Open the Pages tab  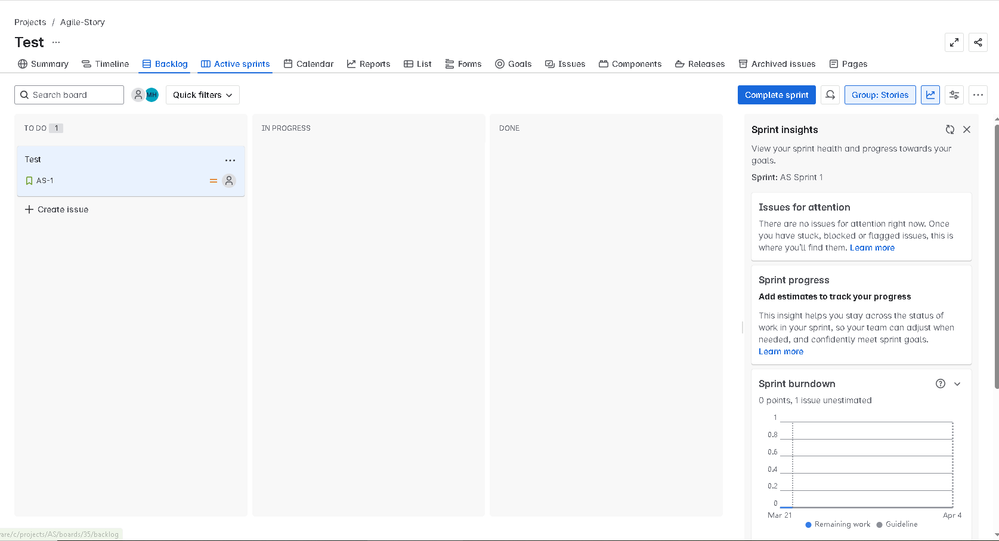coord(848,64)
